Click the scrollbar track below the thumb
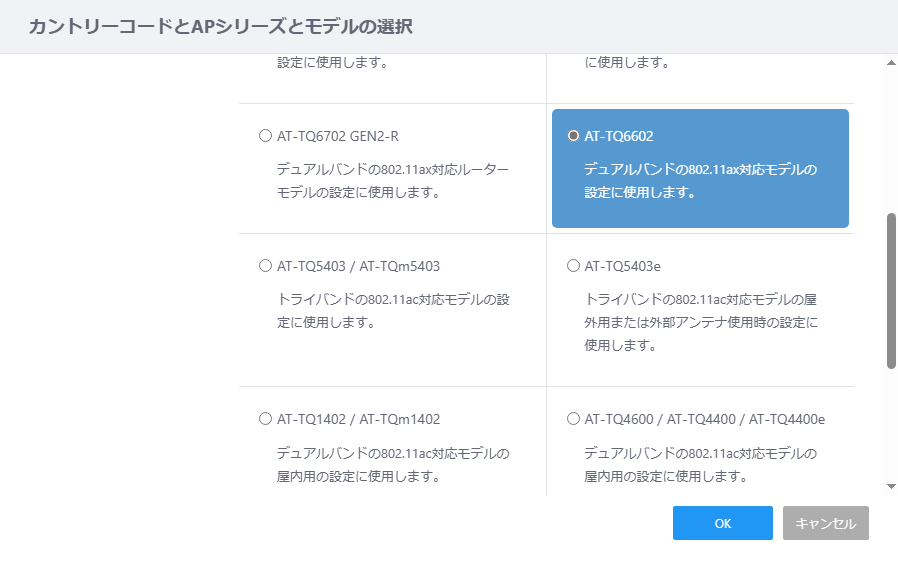 pyautogui.click(x=891, y=424)
